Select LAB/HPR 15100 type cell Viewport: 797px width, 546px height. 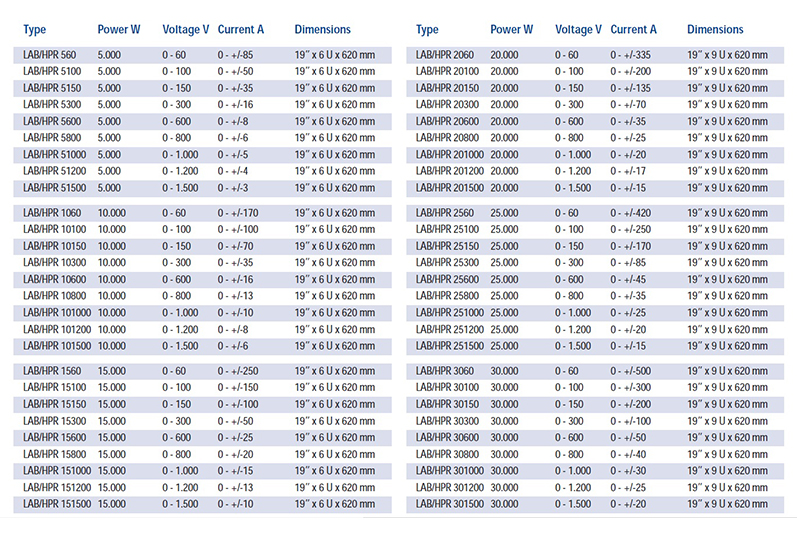pos(54,387)
